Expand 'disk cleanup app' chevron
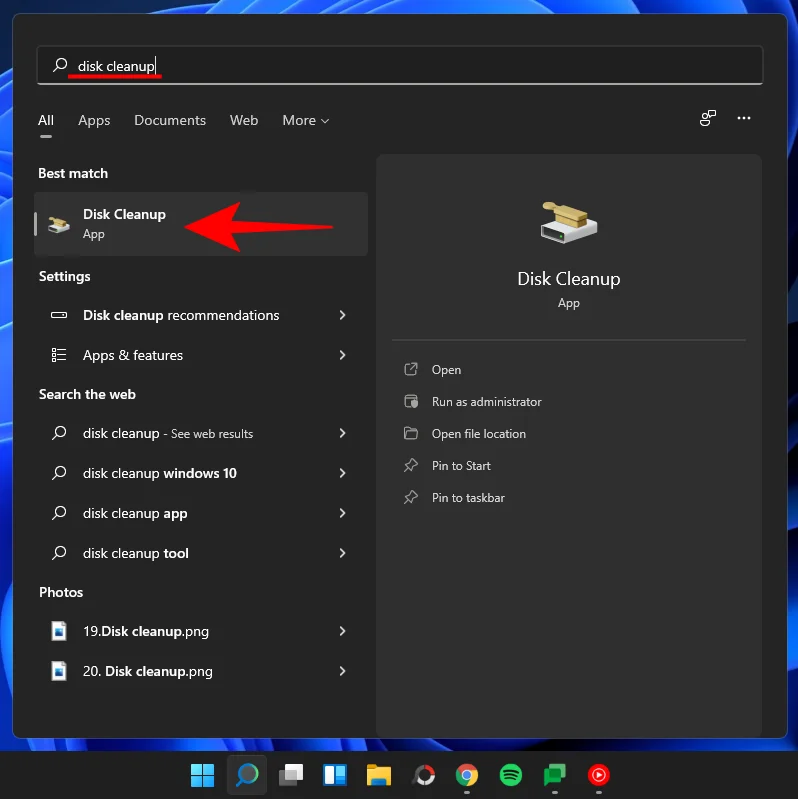798x799 pixels. (x=342, y=513)
